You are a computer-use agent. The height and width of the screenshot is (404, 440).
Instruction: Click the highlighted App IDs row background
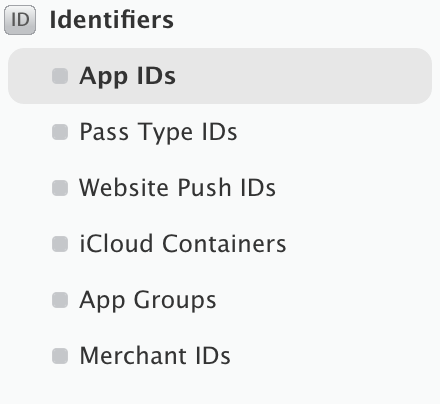coord(220,76)
